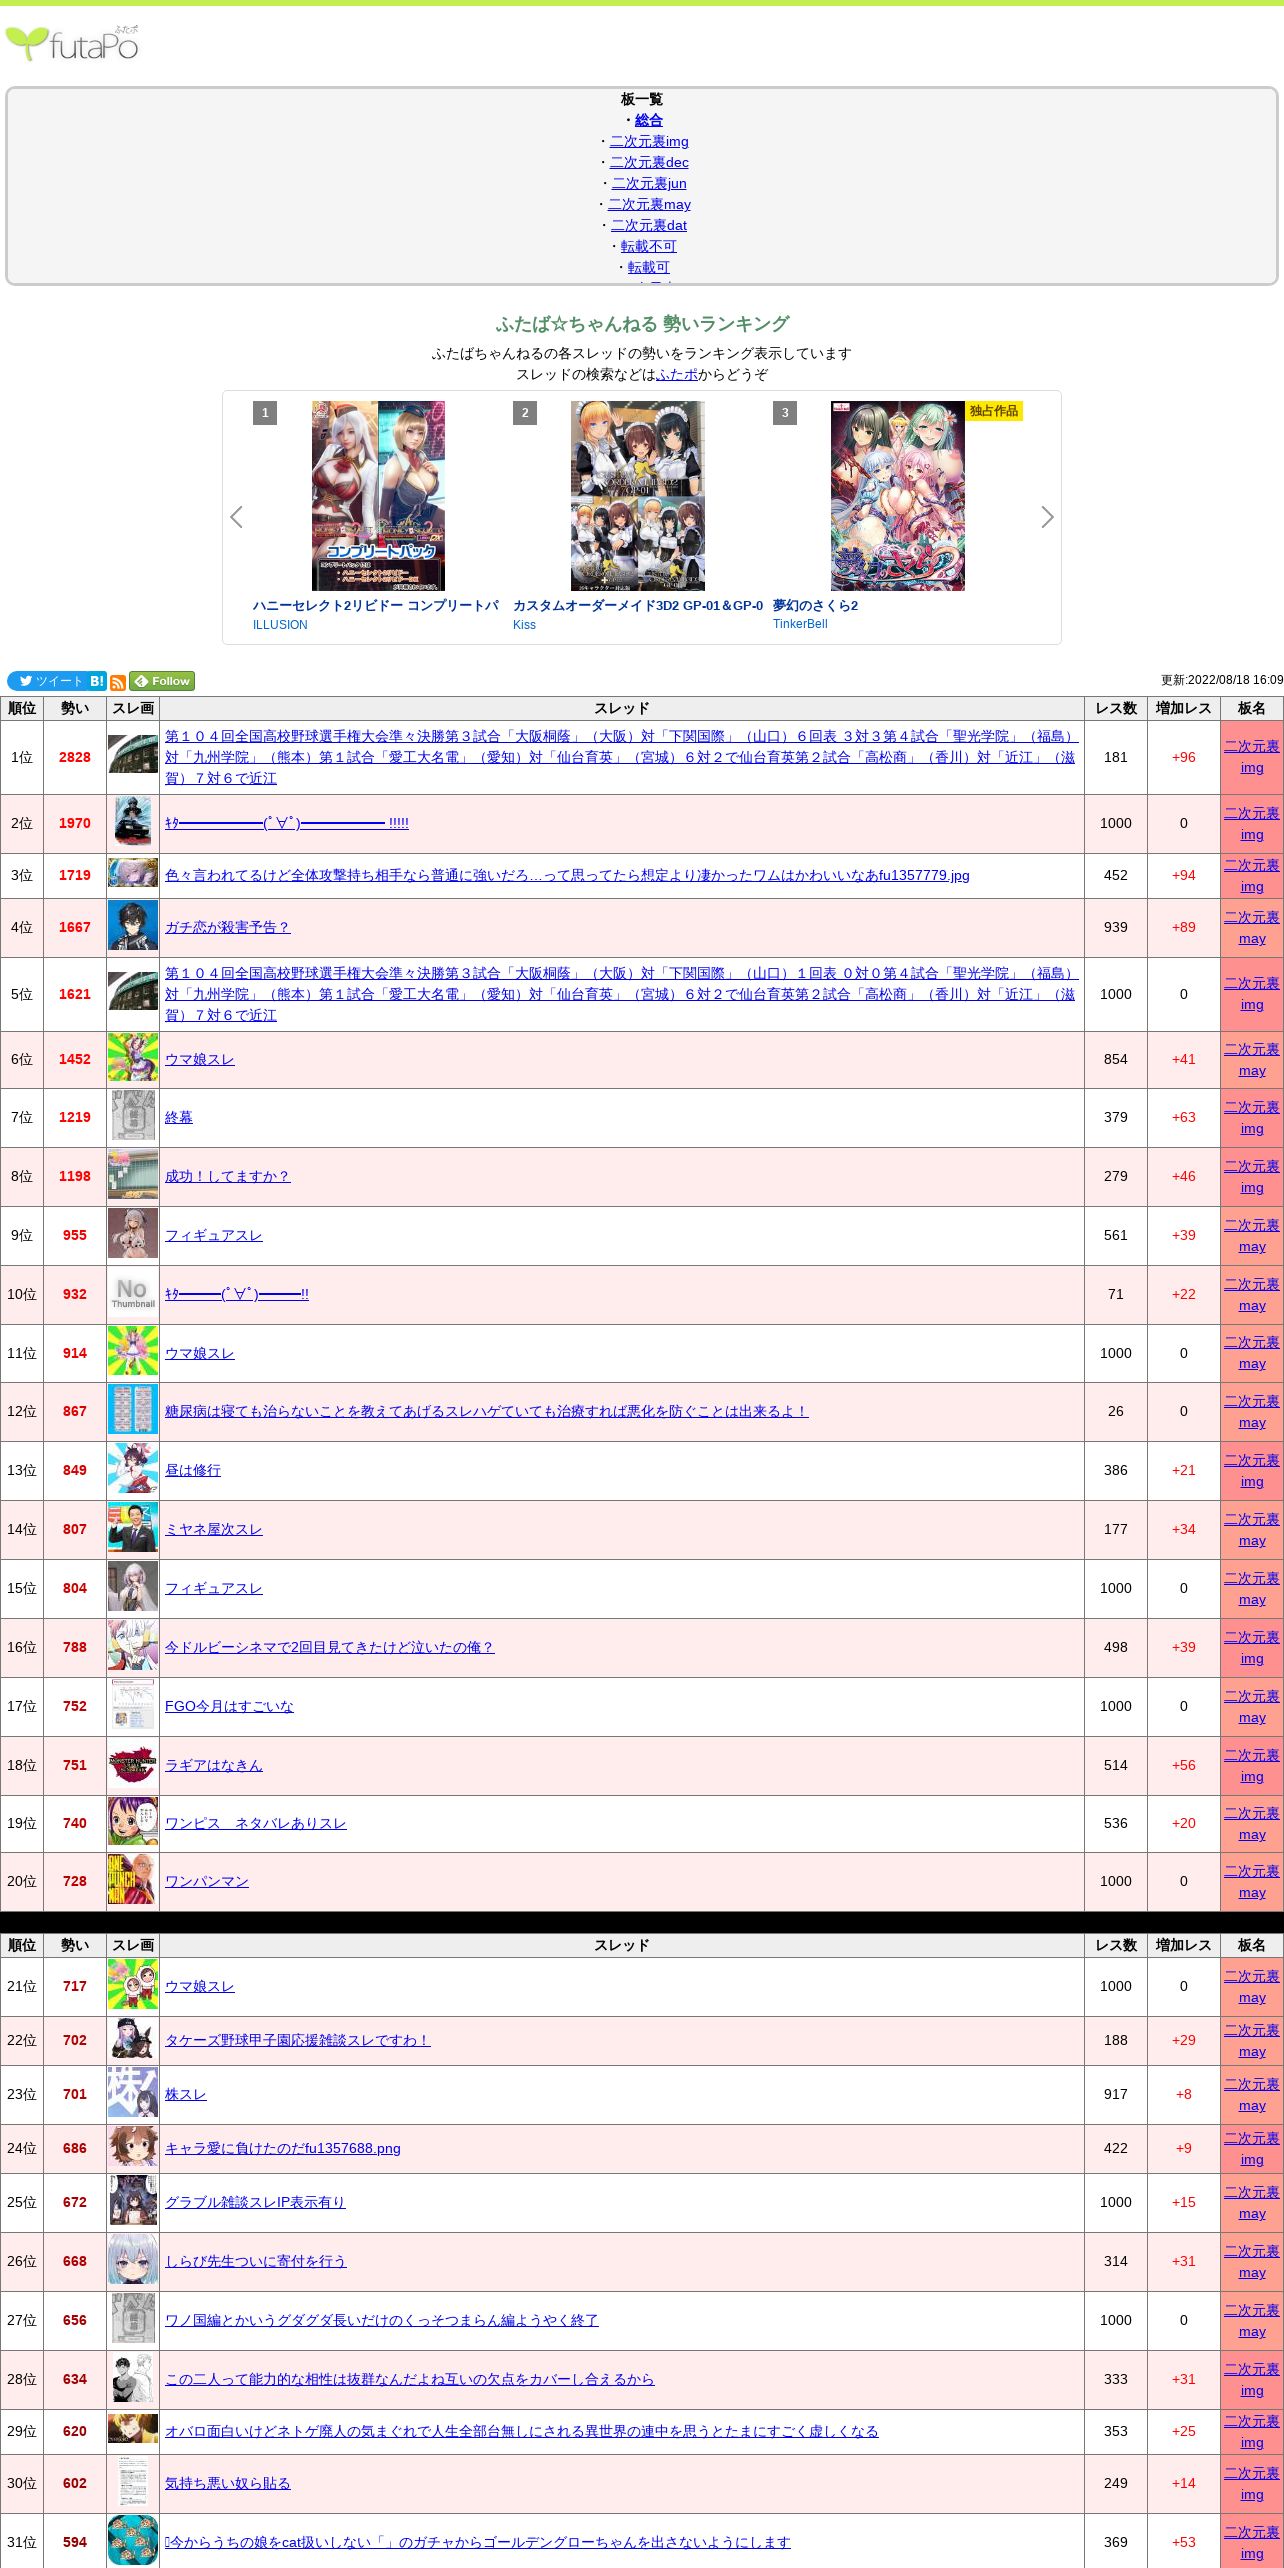This screenshot has width=1284, height=2568.
Task: Go to previous carousel slide arrow
Action: pos(236,517)
